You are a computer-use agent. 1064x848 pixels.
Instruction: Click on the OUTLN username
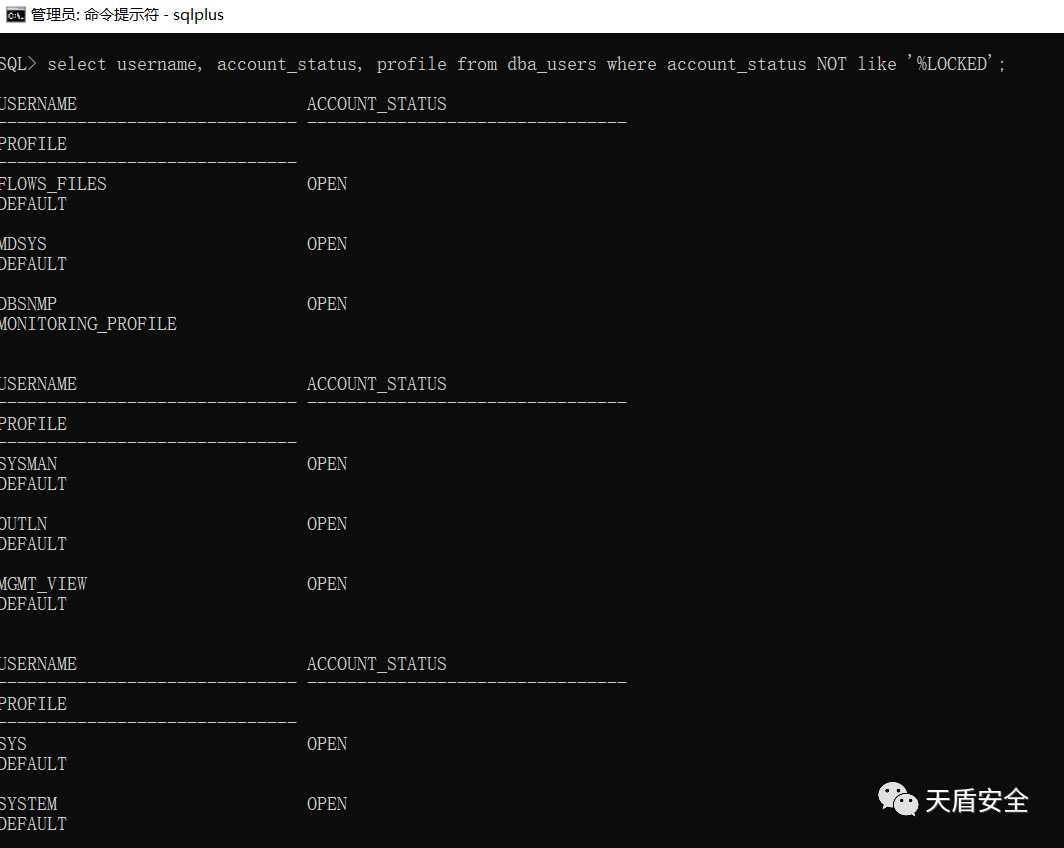[x=24, y=524]
